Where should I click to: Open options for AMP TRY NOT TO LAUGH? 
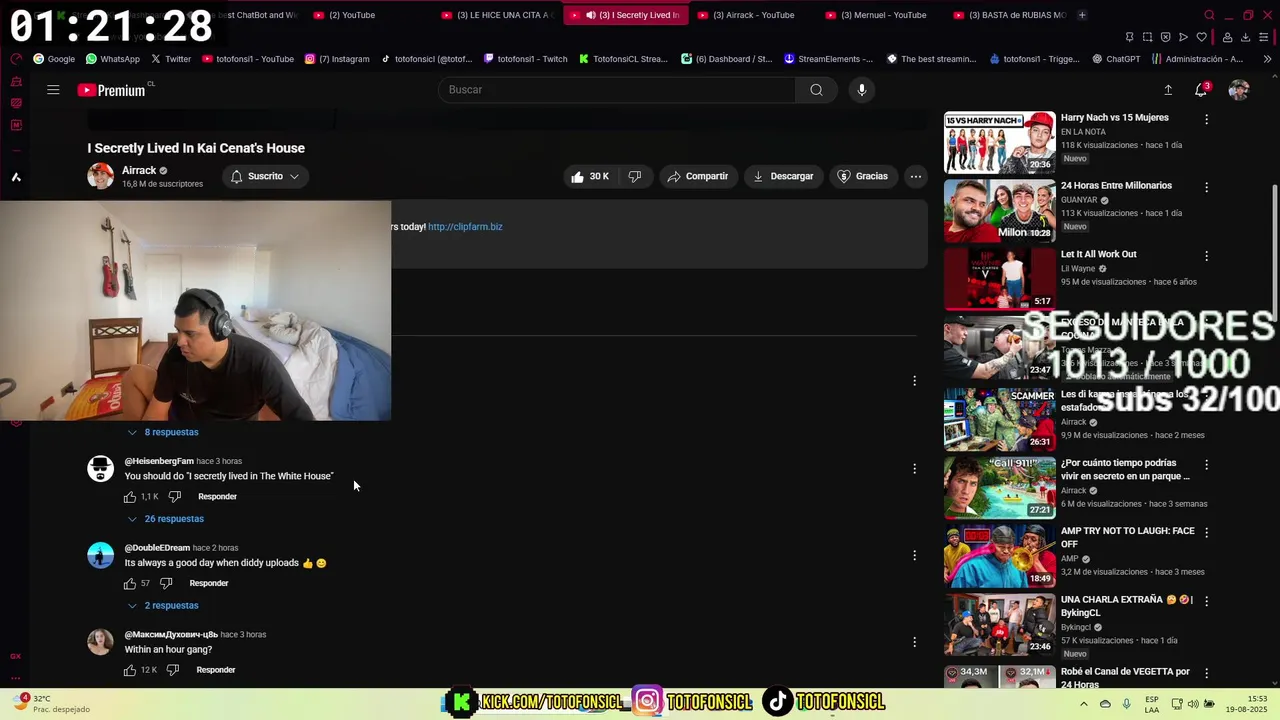tap(1206, 533)
